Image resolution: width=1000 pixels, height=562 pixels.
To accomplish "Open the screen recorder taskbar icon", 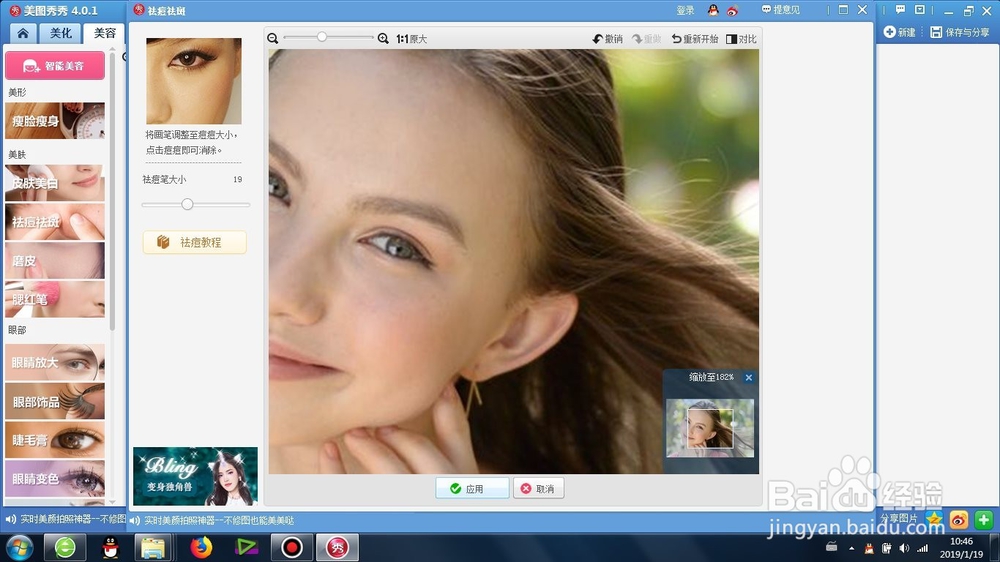I will point(292,547).
